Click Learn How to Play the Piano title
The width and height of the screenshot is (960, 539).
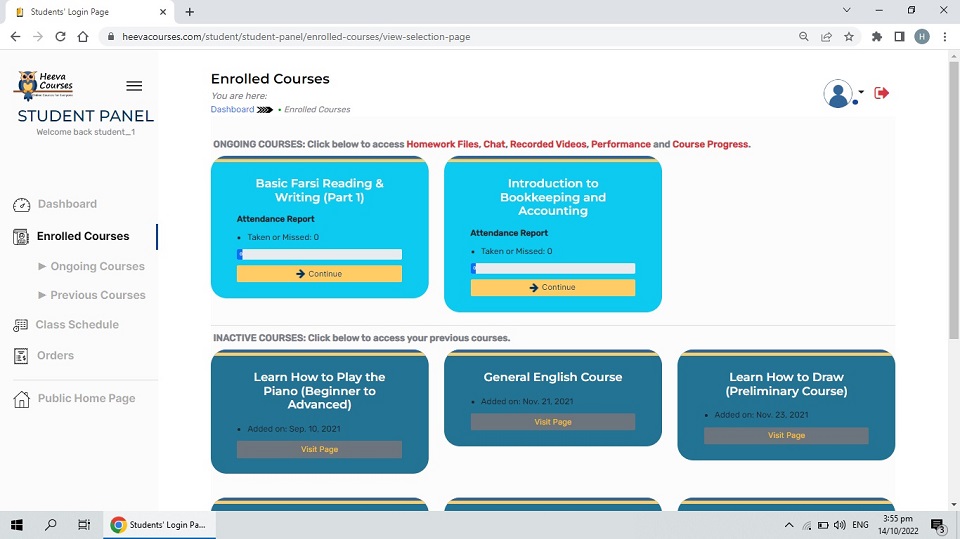coord(320,391)
